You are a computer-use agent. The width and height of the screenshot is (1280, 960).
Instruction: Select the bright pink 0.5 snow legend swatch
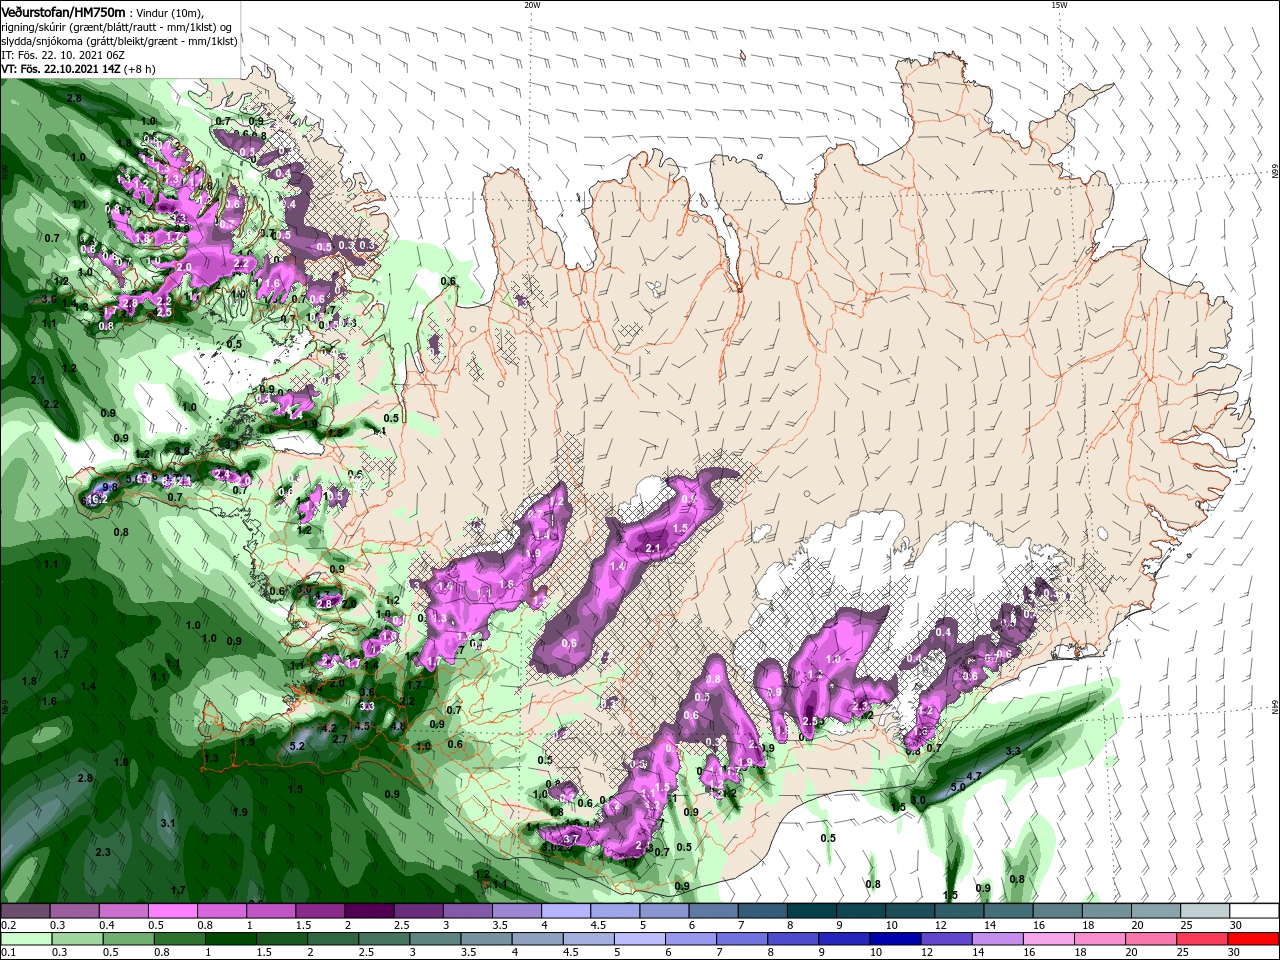tap(172, 910)
